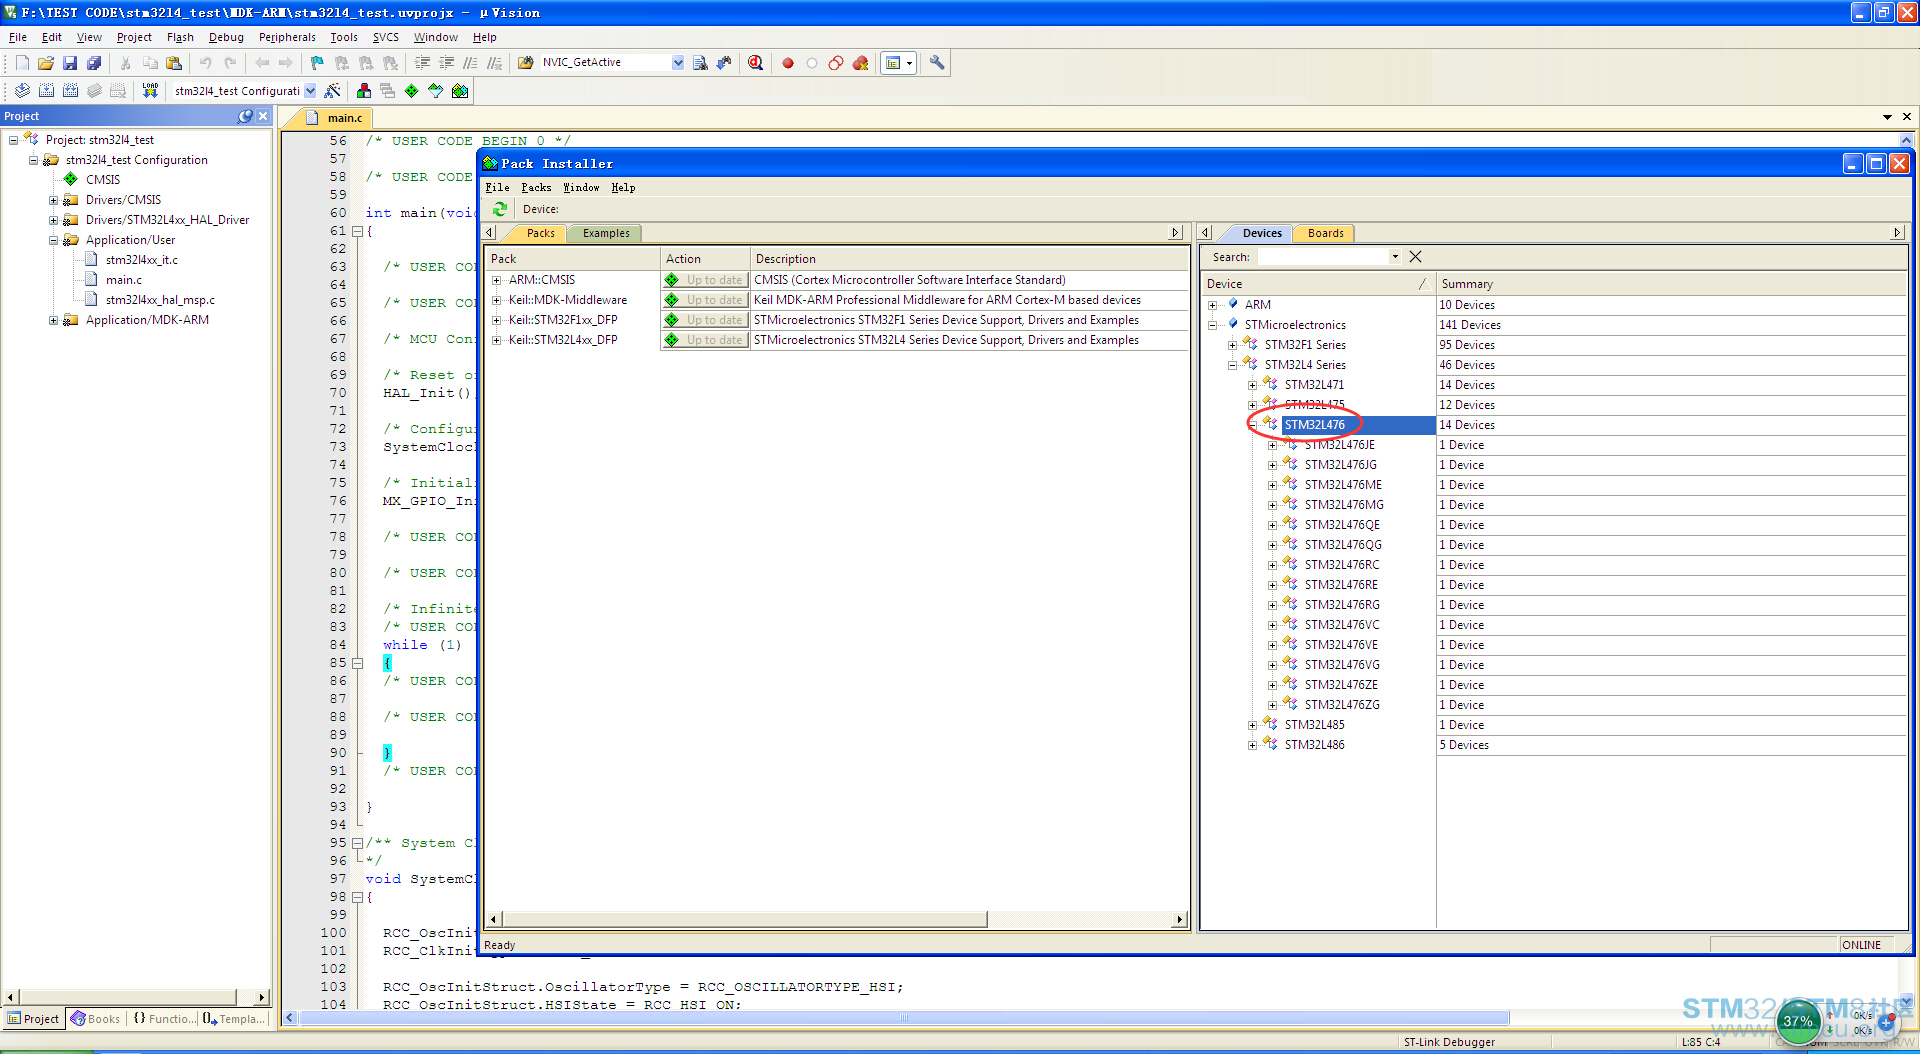Viewport: 1920px width, 1054px height.
Task: Switch to the Books tab at bottom
Action: (x=96, y=1019)
